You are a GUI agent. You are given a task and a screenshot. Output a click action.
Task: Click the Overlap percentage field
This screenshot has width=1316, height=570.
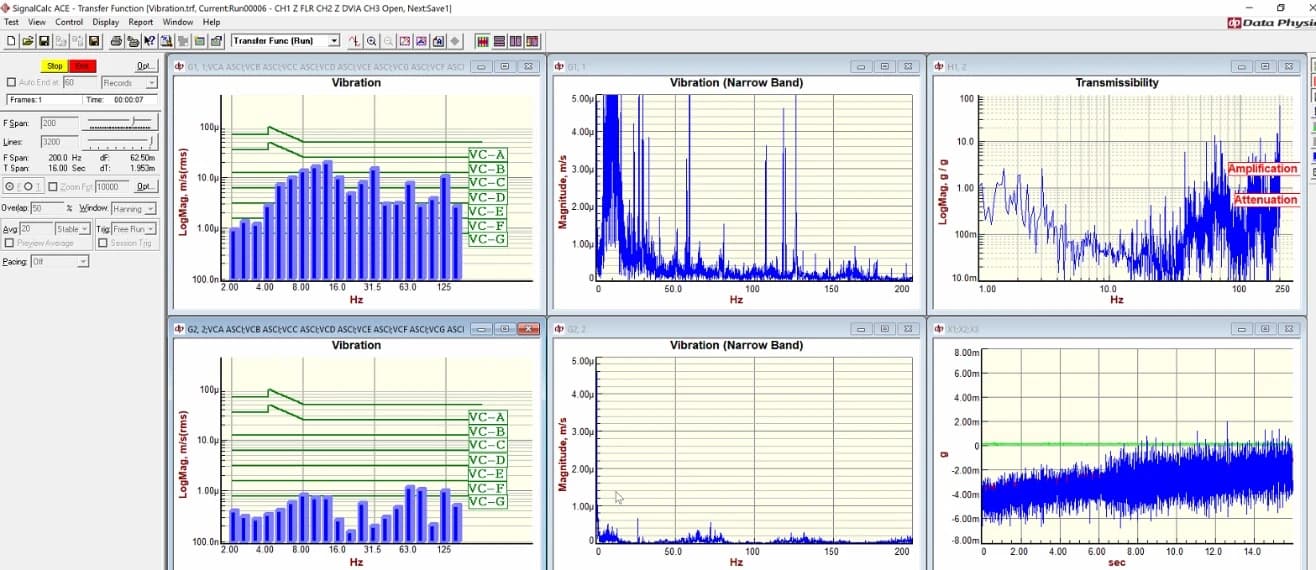[x=47, y=209]
